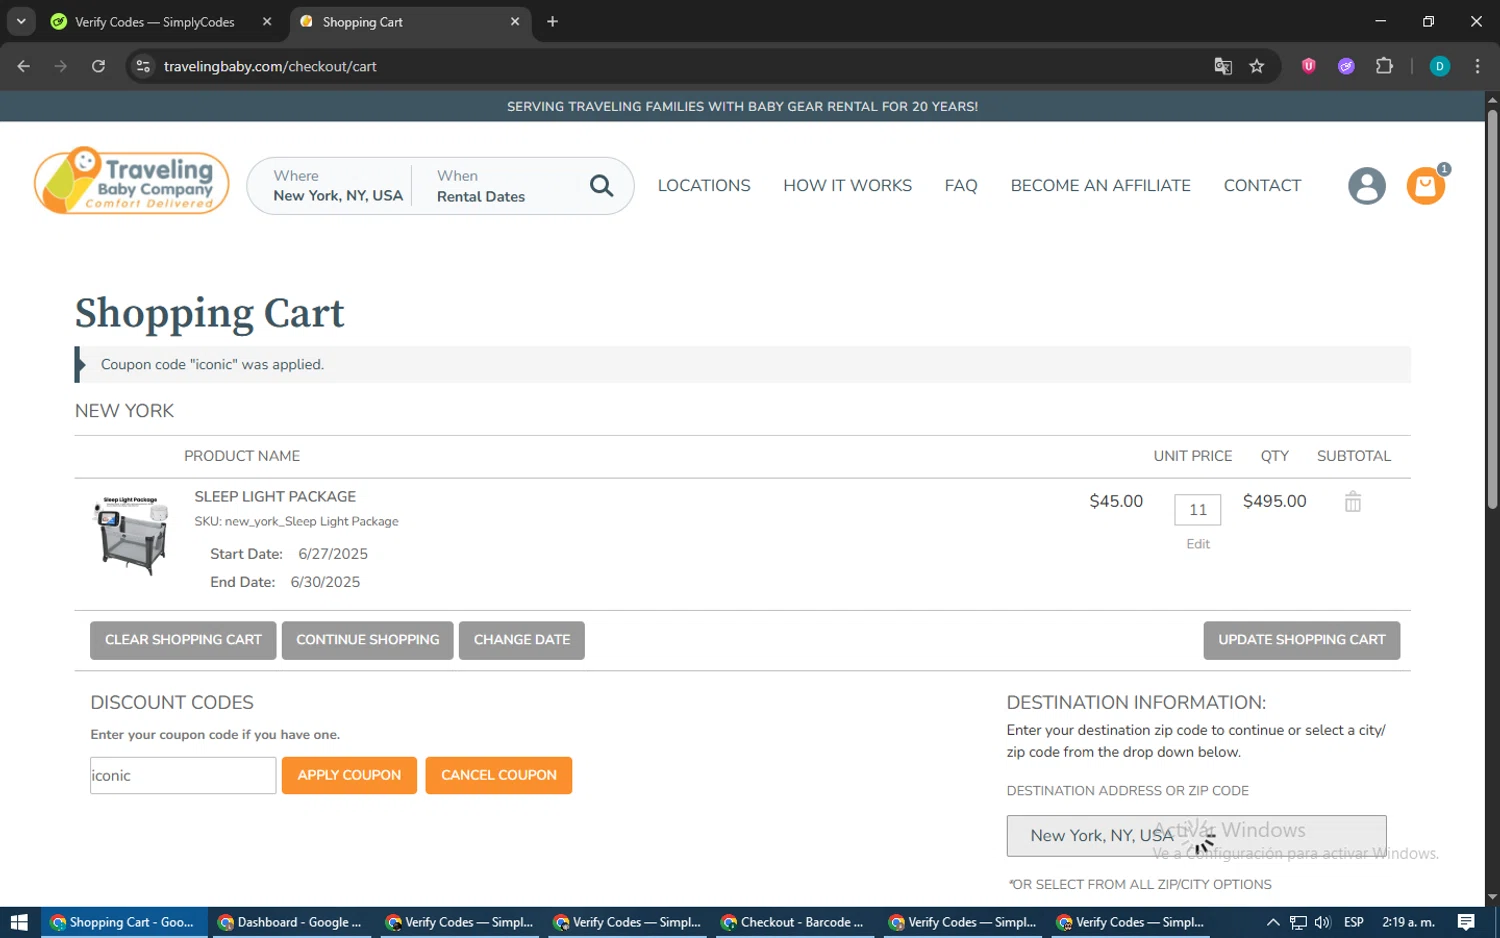Click the Coupon code "iconic" was applied message

(212, 364)
